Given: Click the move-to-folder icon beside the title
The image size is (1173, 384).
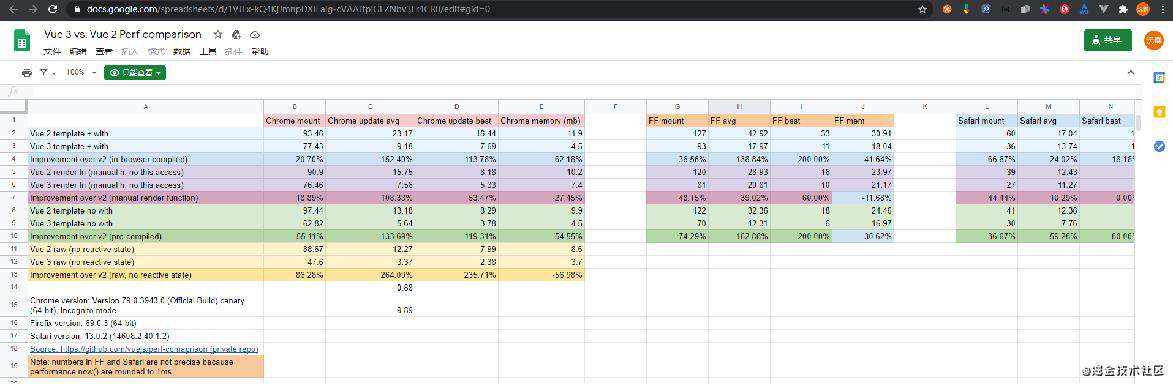Looking at the screenshot, I should [x=236, y=34].
